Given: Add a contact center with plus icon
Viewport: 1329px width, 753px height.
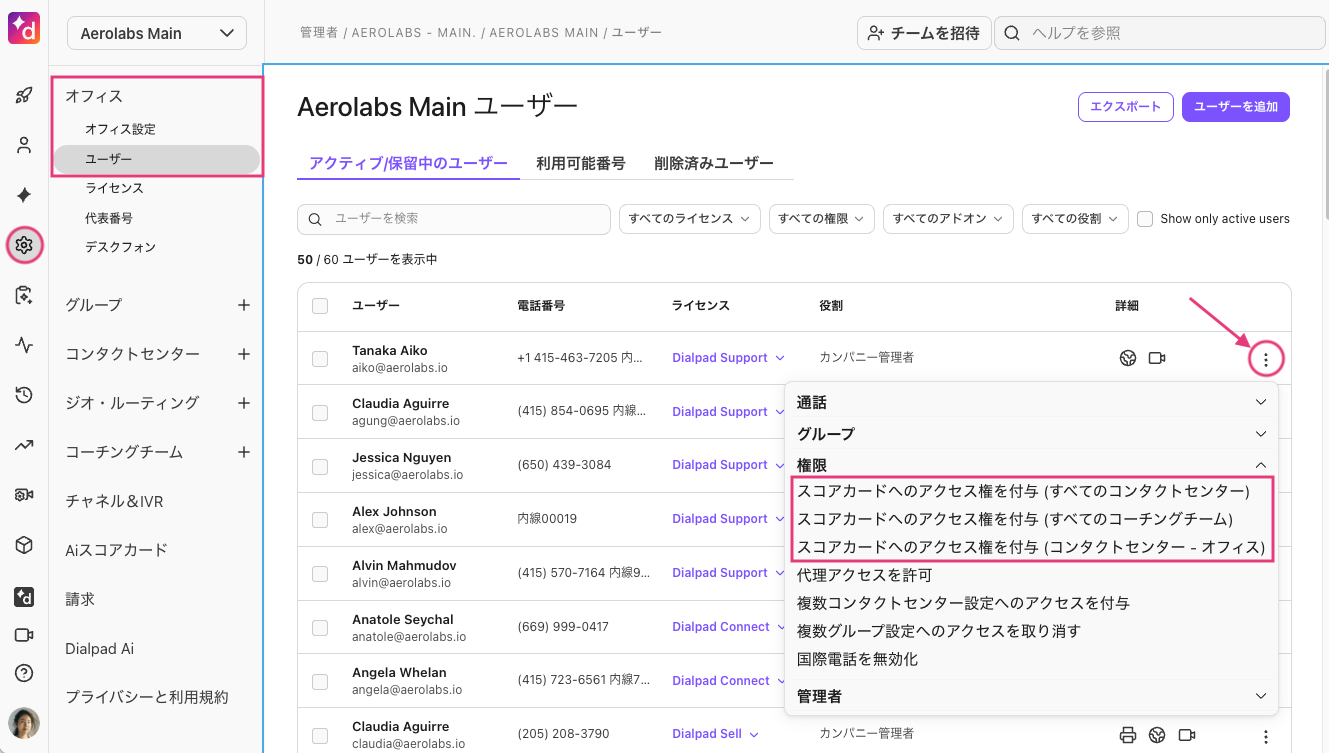Looking at the screenshot, I should coord(244,354).
